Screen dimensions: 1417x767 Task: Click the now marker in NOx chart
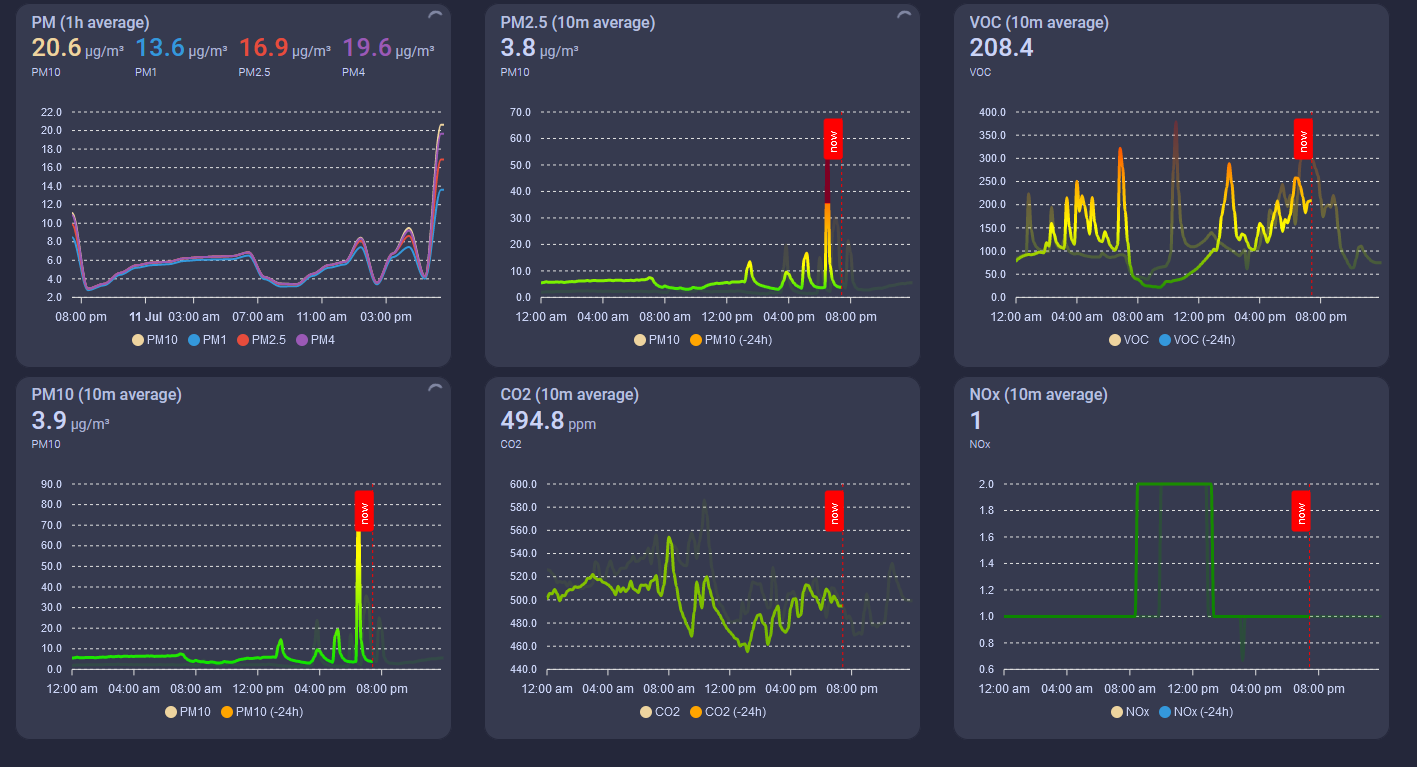1301,510
